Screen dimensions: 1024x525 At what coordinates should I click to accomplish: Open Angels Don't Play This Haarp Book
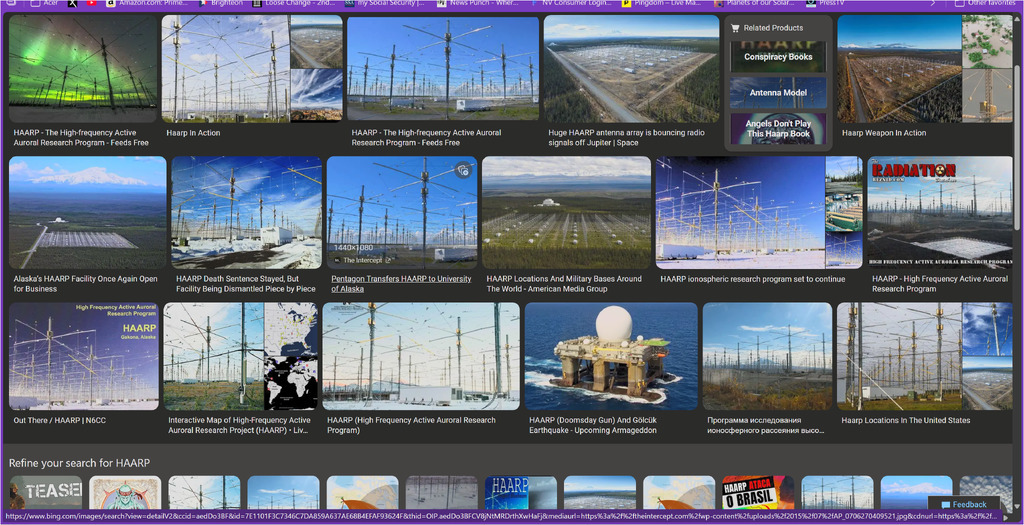click(x=778, y=129)
